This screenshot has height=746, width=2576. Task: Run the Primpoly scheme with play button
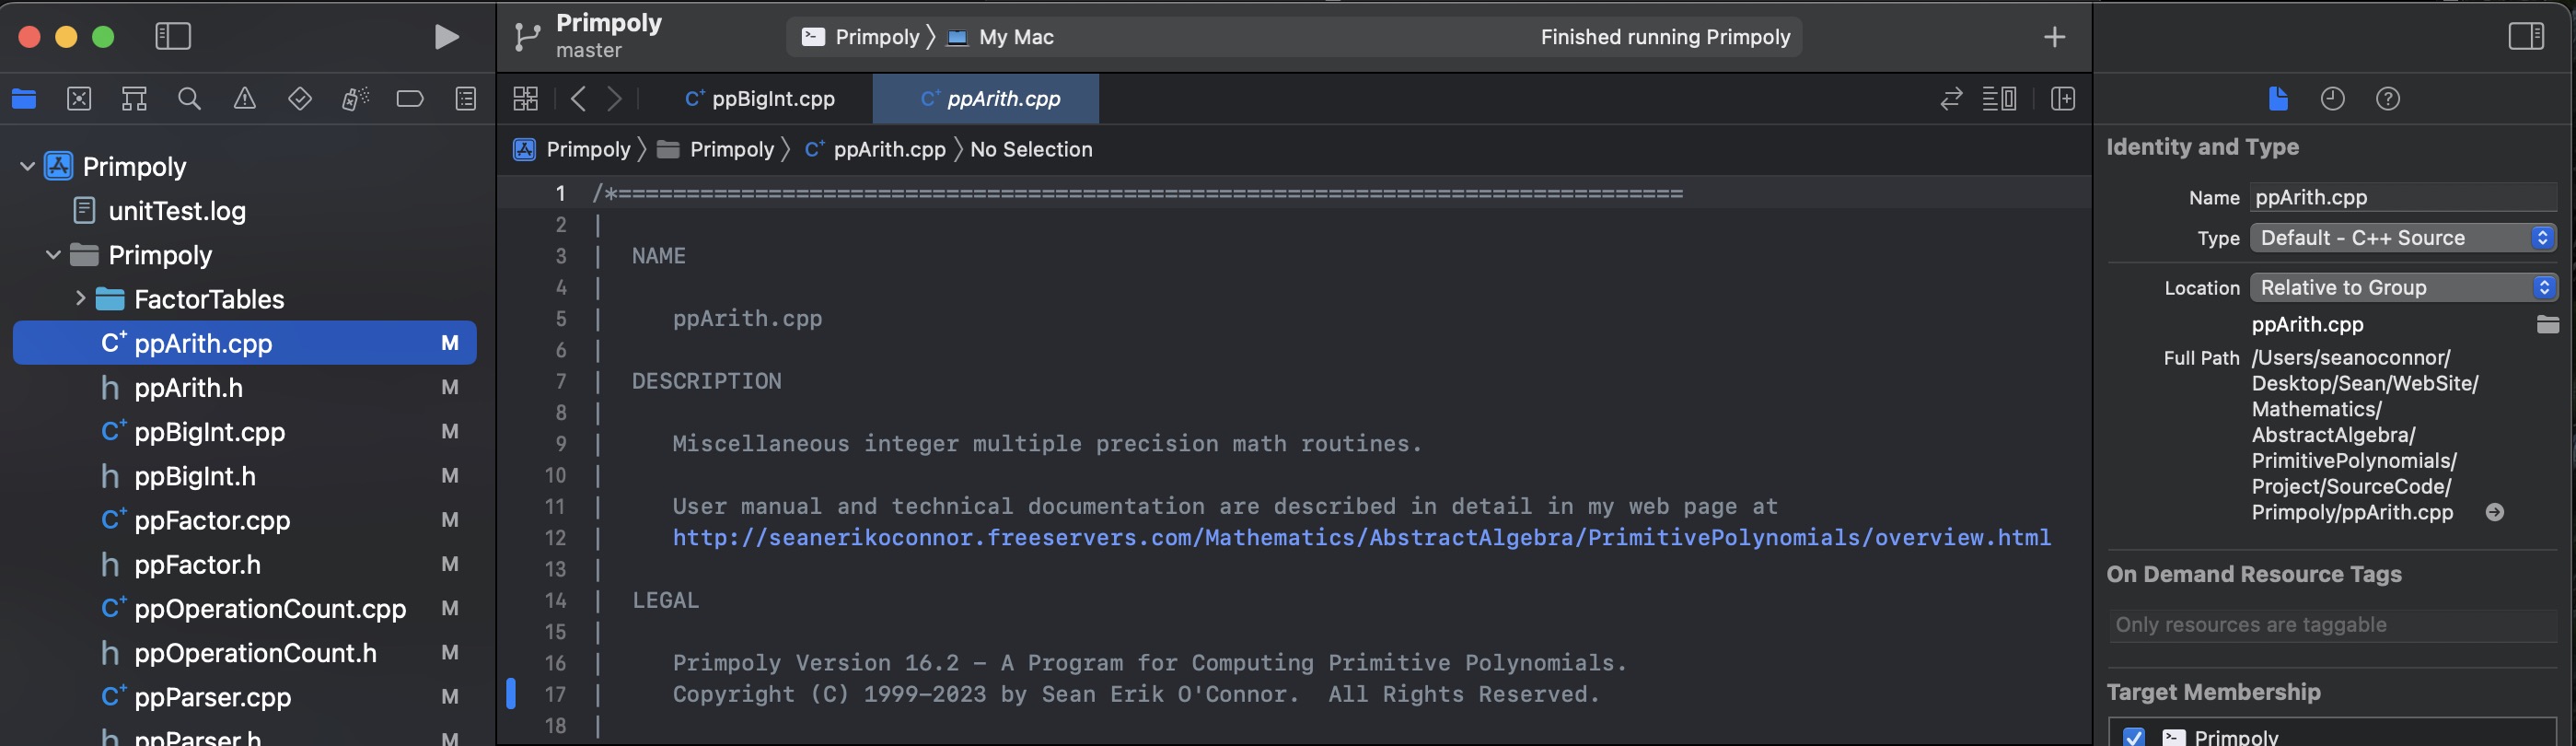pos(446,37)
